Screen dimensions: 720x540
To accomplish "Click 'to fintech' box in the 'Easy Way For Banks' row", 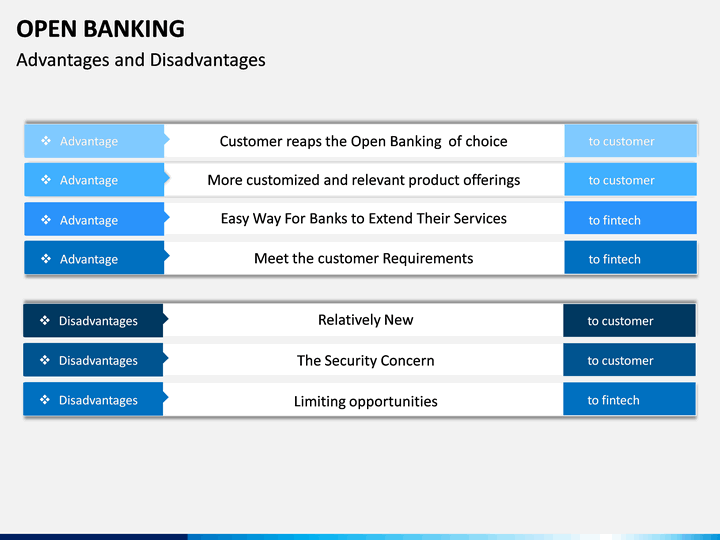I will [630, 218].
